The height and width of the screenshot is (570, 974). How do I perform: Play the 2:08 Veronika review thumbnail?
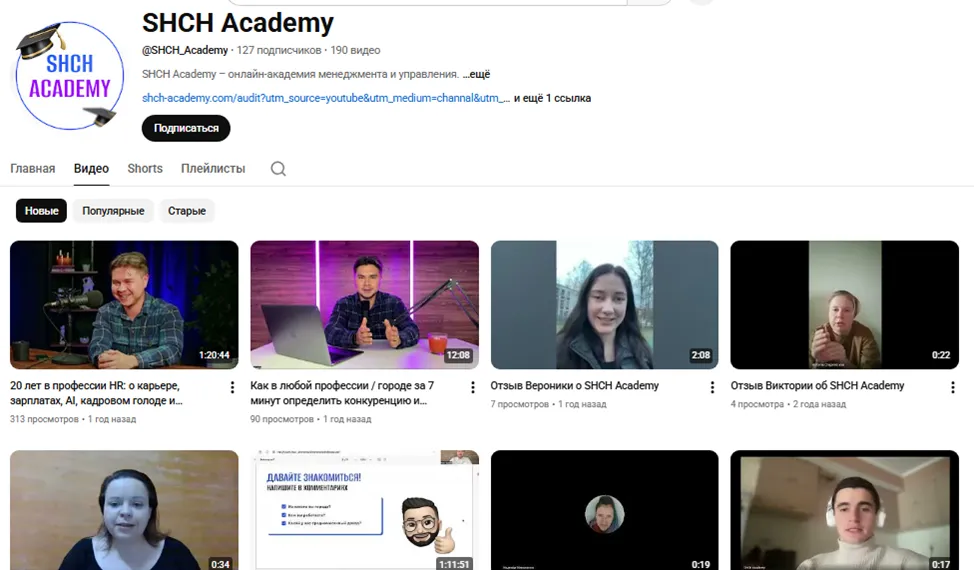click(604, 305)
